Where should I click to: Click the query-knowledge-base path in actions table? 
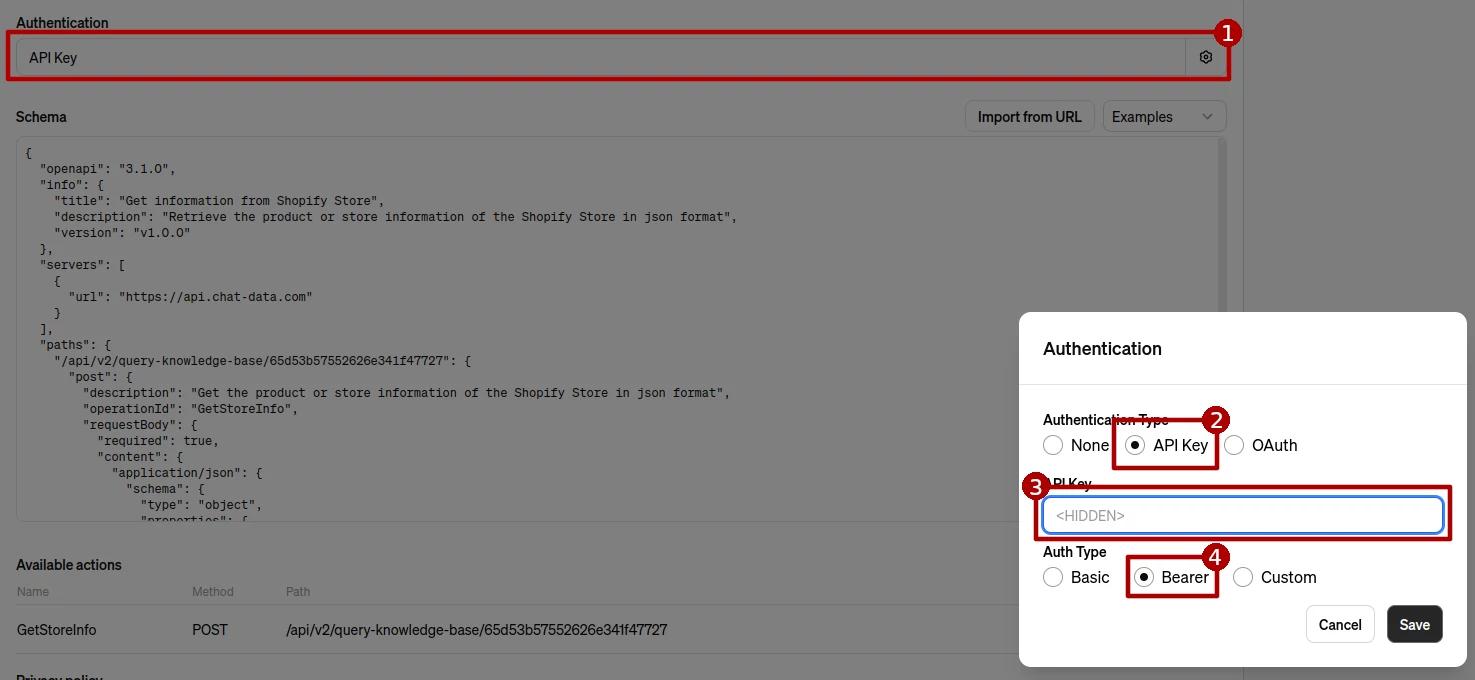[x=476, y=630]
